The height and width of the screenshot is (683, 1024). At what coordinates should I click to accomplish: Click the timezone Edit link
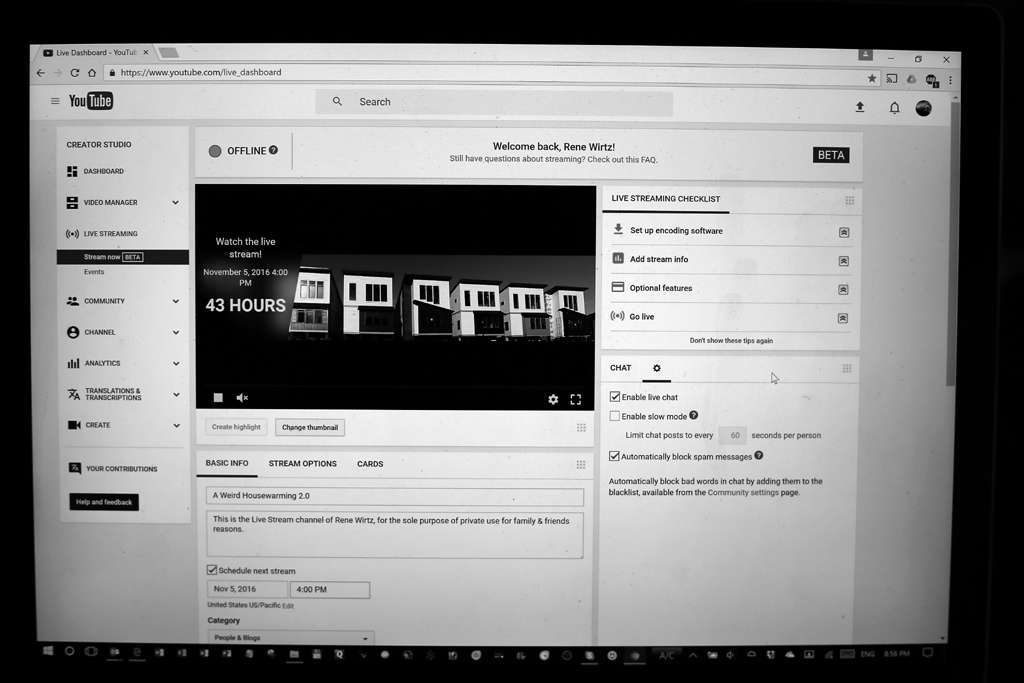288,606
